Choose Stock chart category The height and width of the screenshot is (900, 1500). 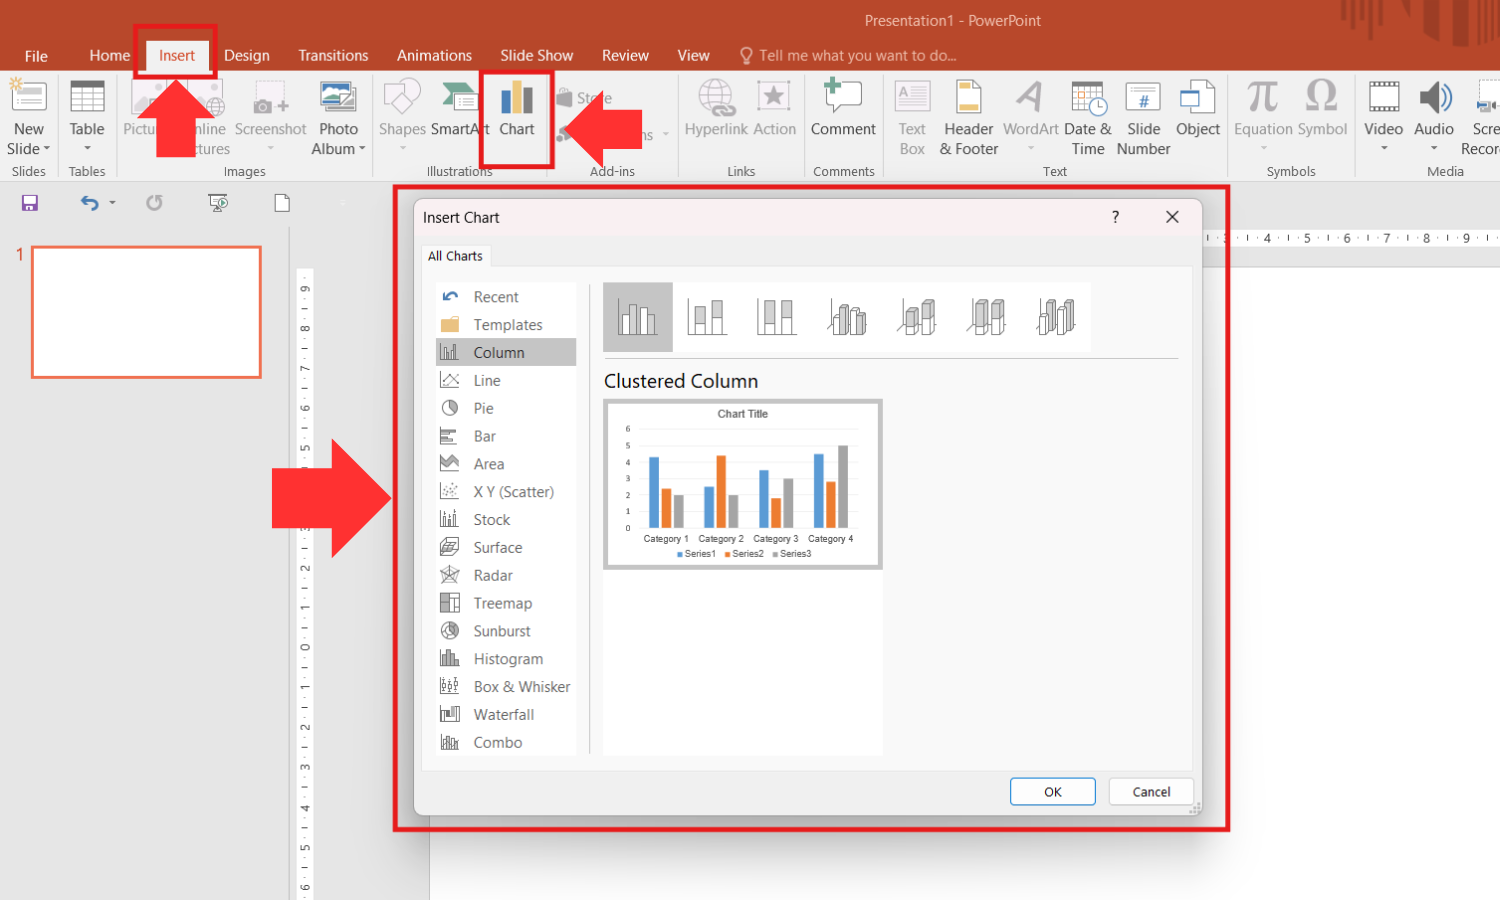[506, 520]
